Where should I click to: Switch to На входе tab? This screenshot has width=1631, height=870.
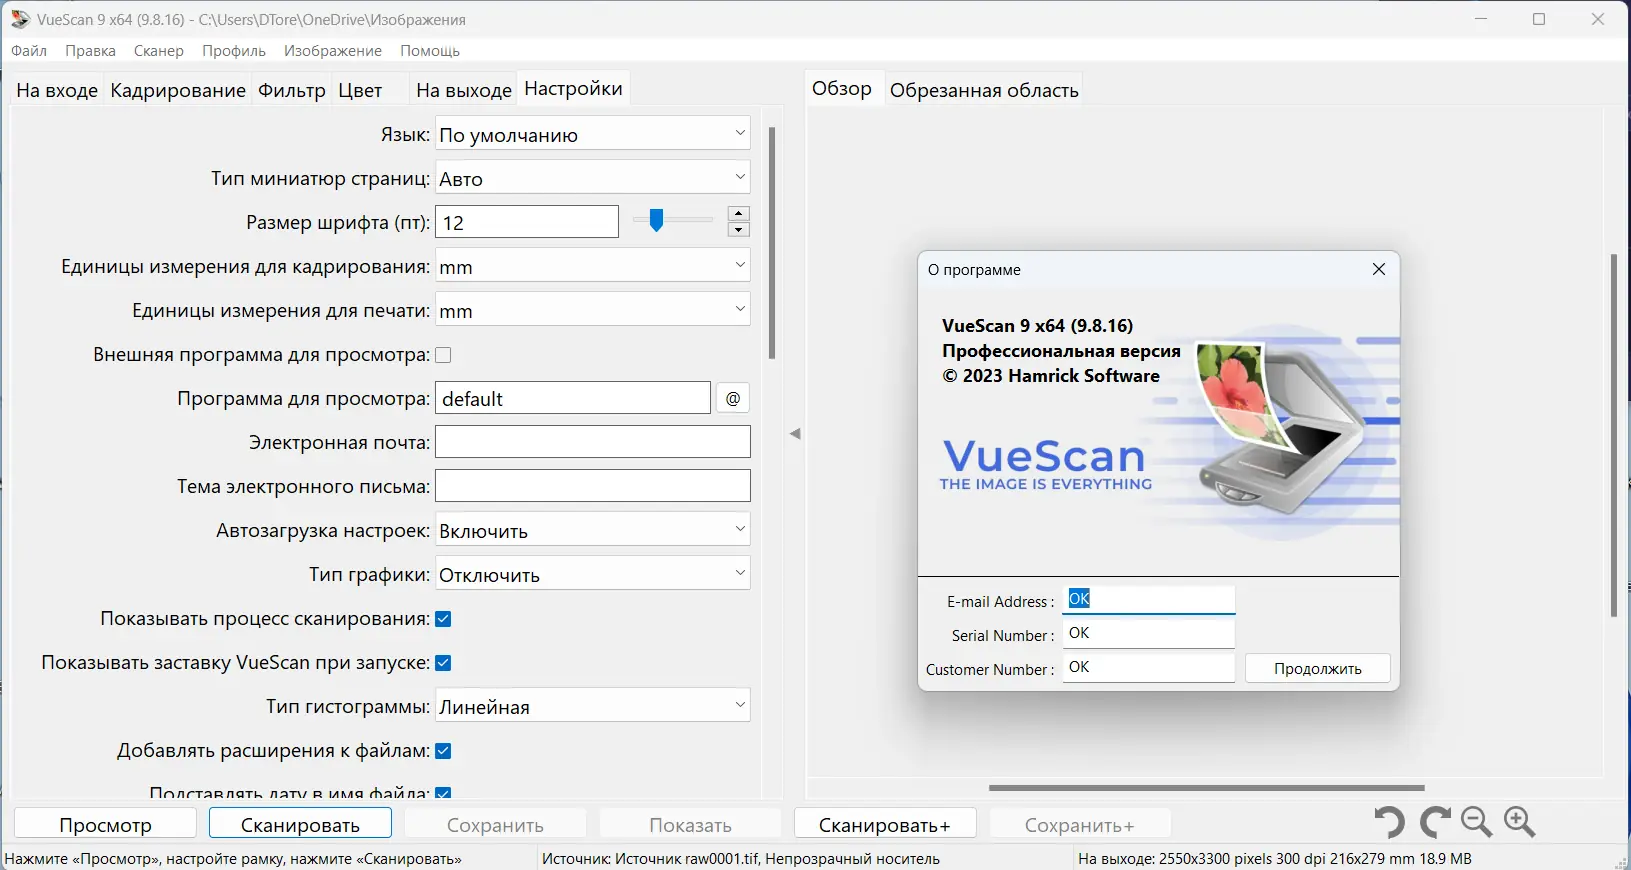57,90
